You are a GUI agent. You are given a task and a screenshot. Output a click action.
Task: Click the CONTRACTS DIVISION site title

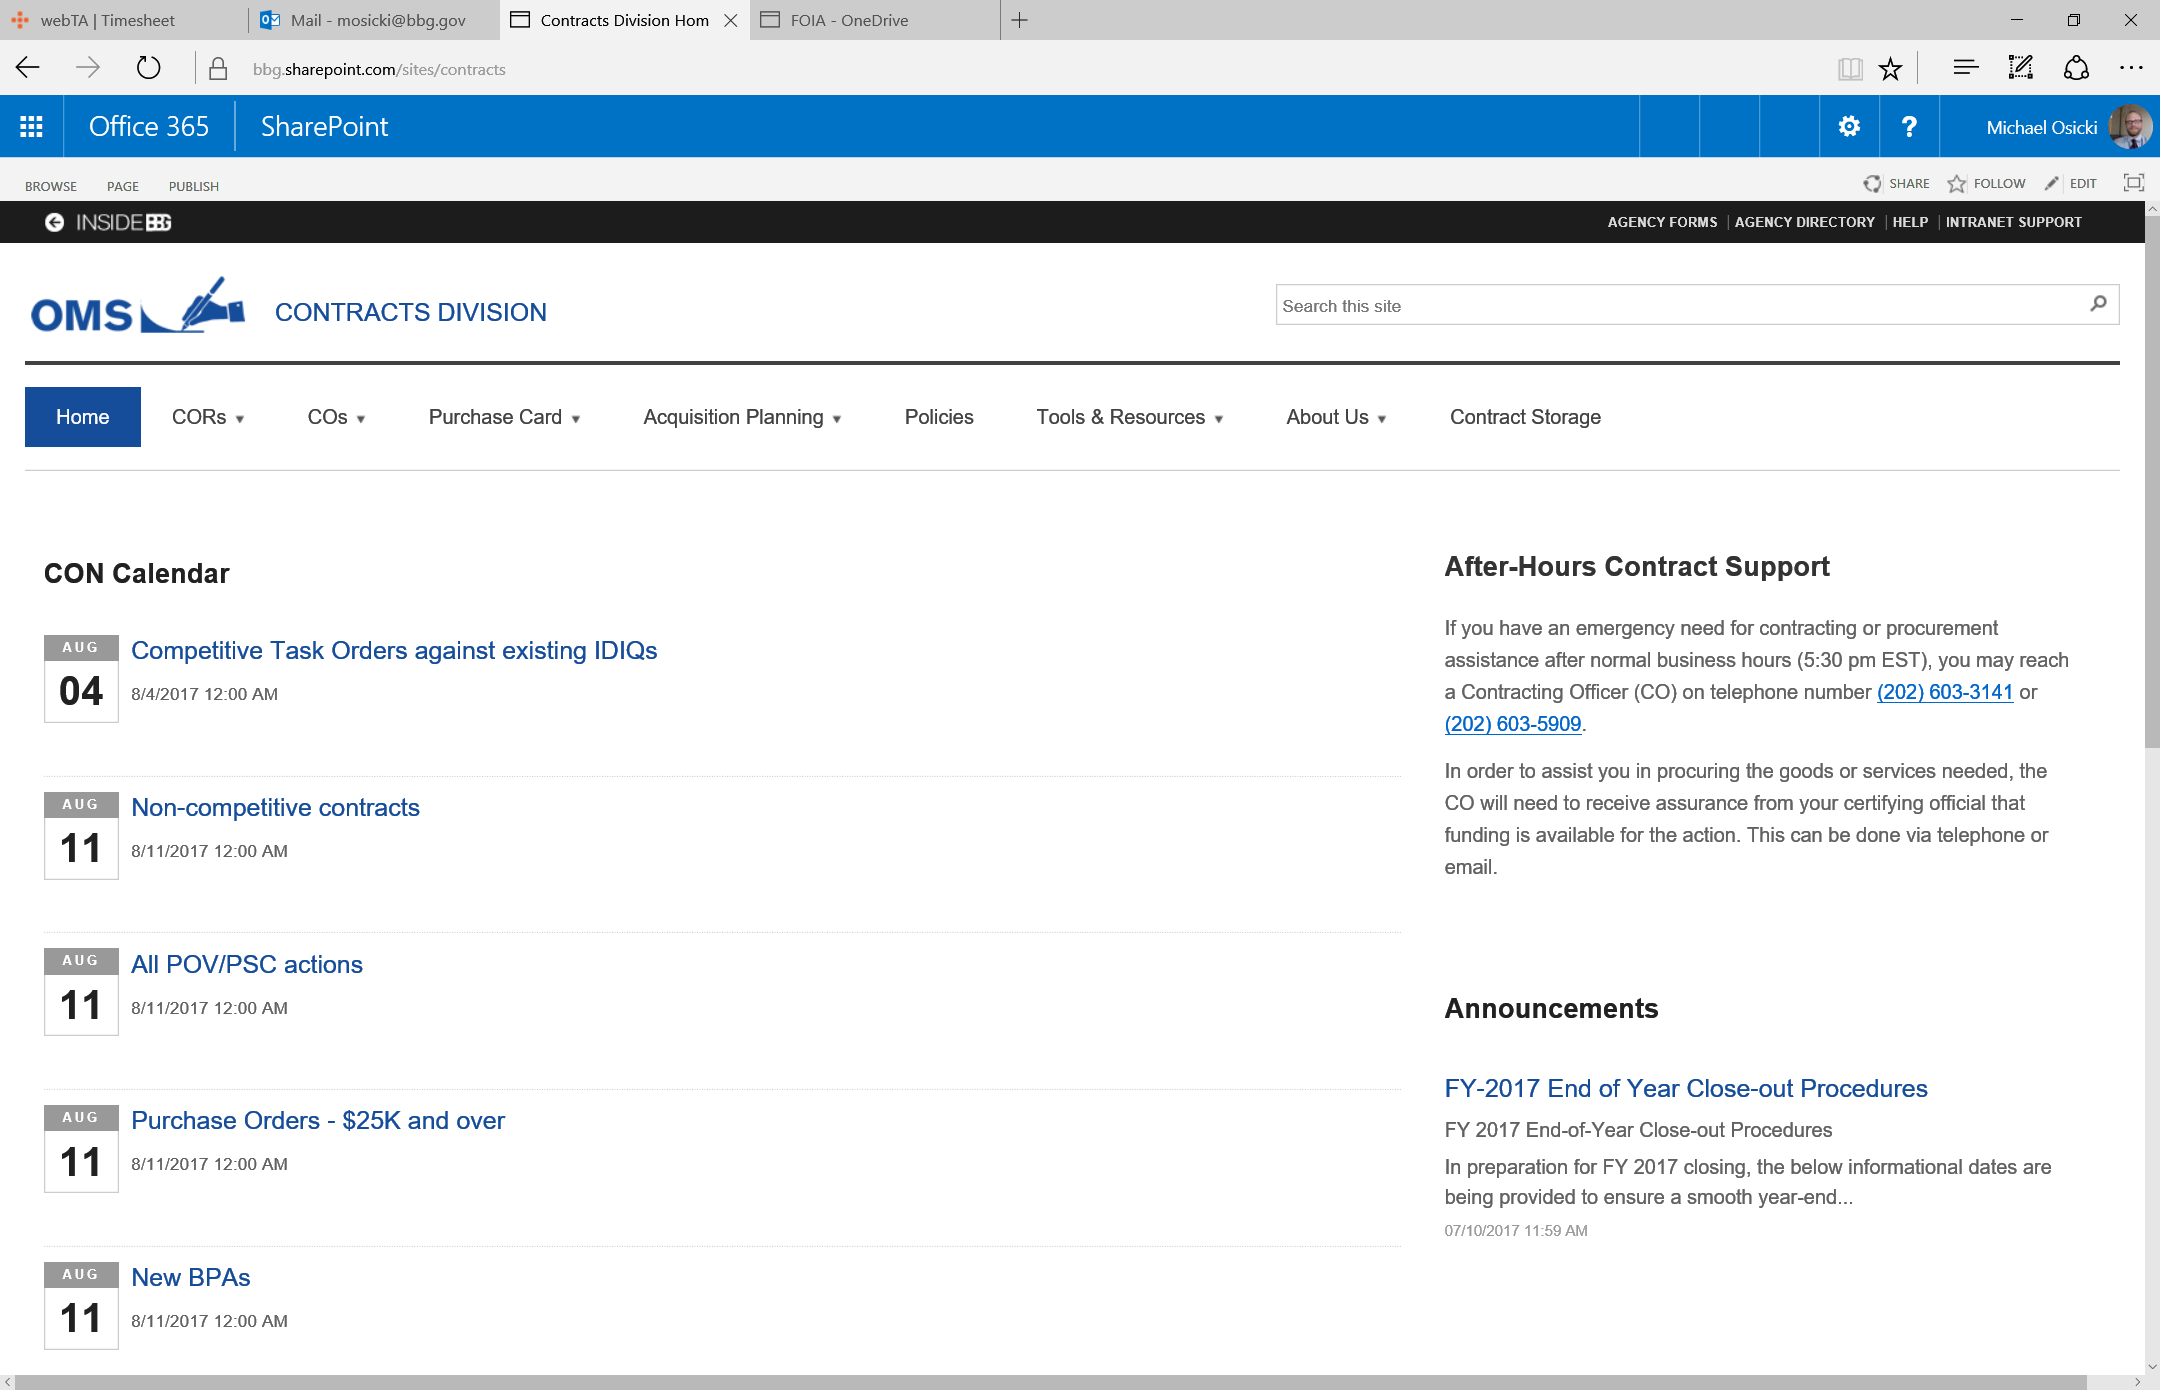tap(411, 312)
